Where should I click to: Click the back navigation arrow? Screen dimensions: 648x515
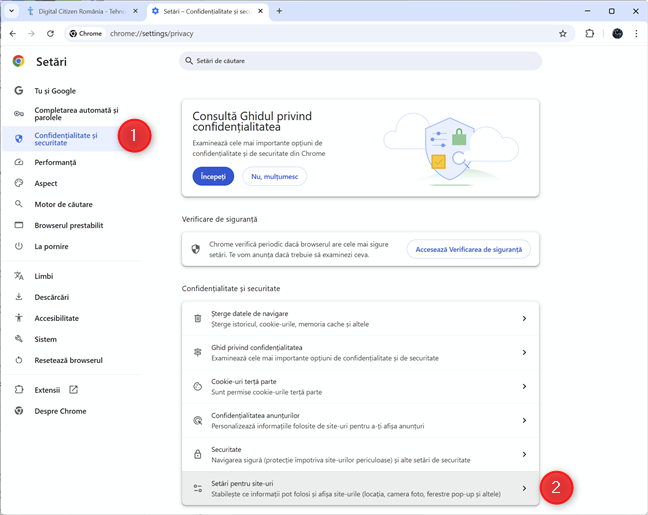tap(13, 33)
